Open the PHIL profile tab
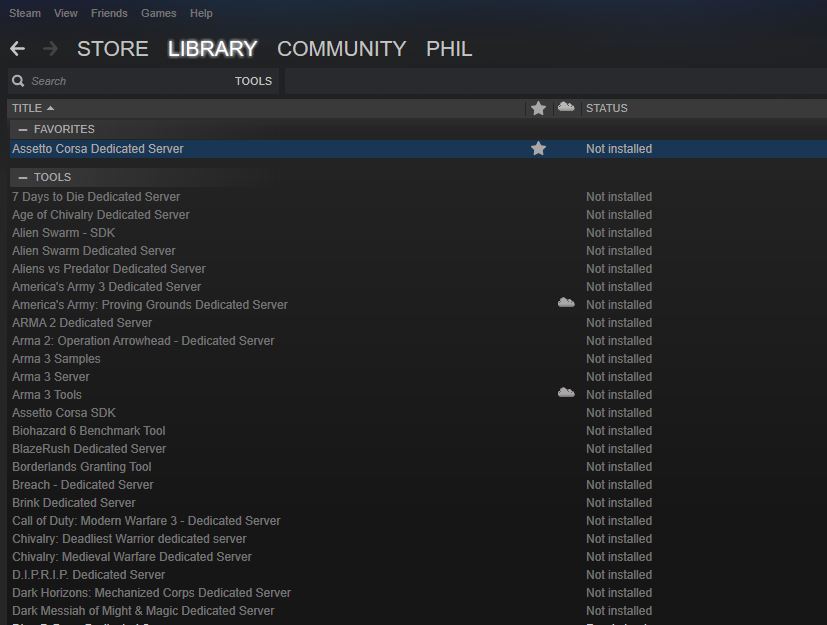This screenshot has width=827, height=625. coord(449,49)
